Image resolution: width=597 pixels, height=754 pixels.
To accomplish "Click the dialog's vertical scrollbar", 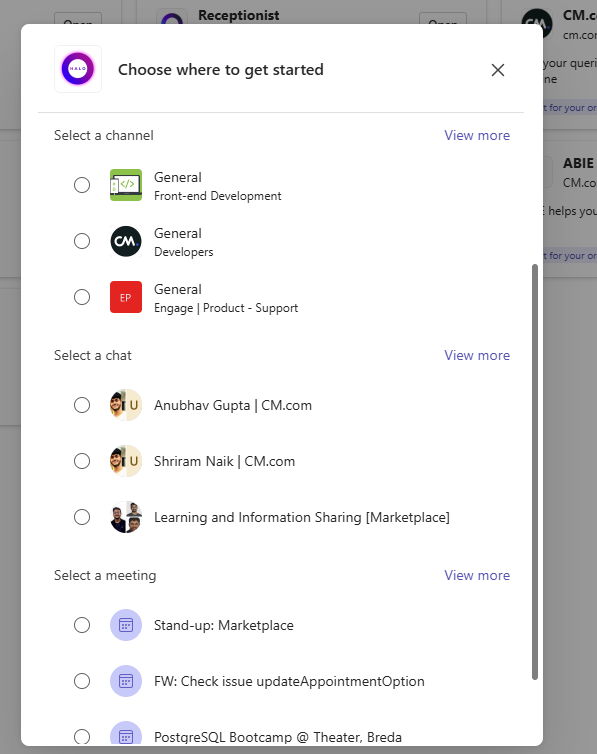I will (x=535, y=472).
